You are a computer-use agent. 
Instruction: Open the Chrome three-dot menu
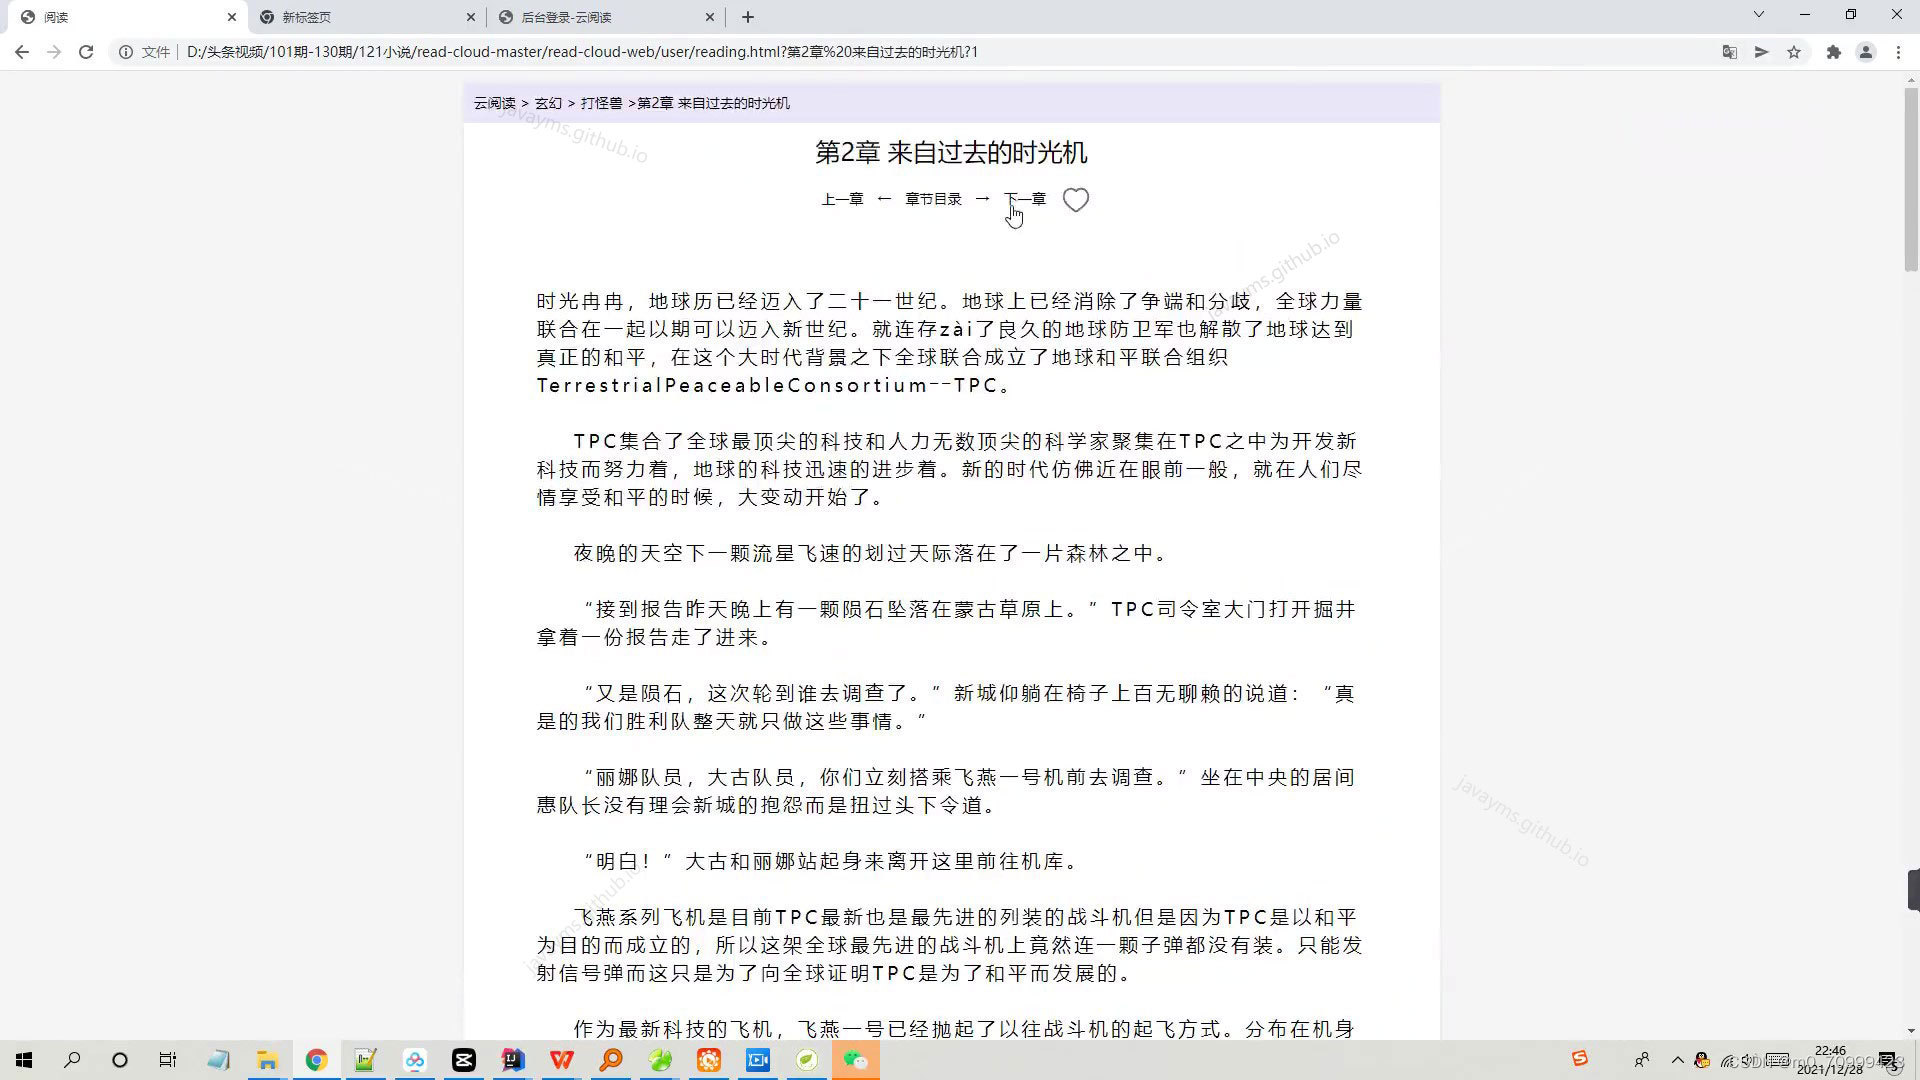click(x=1897, y=52)
